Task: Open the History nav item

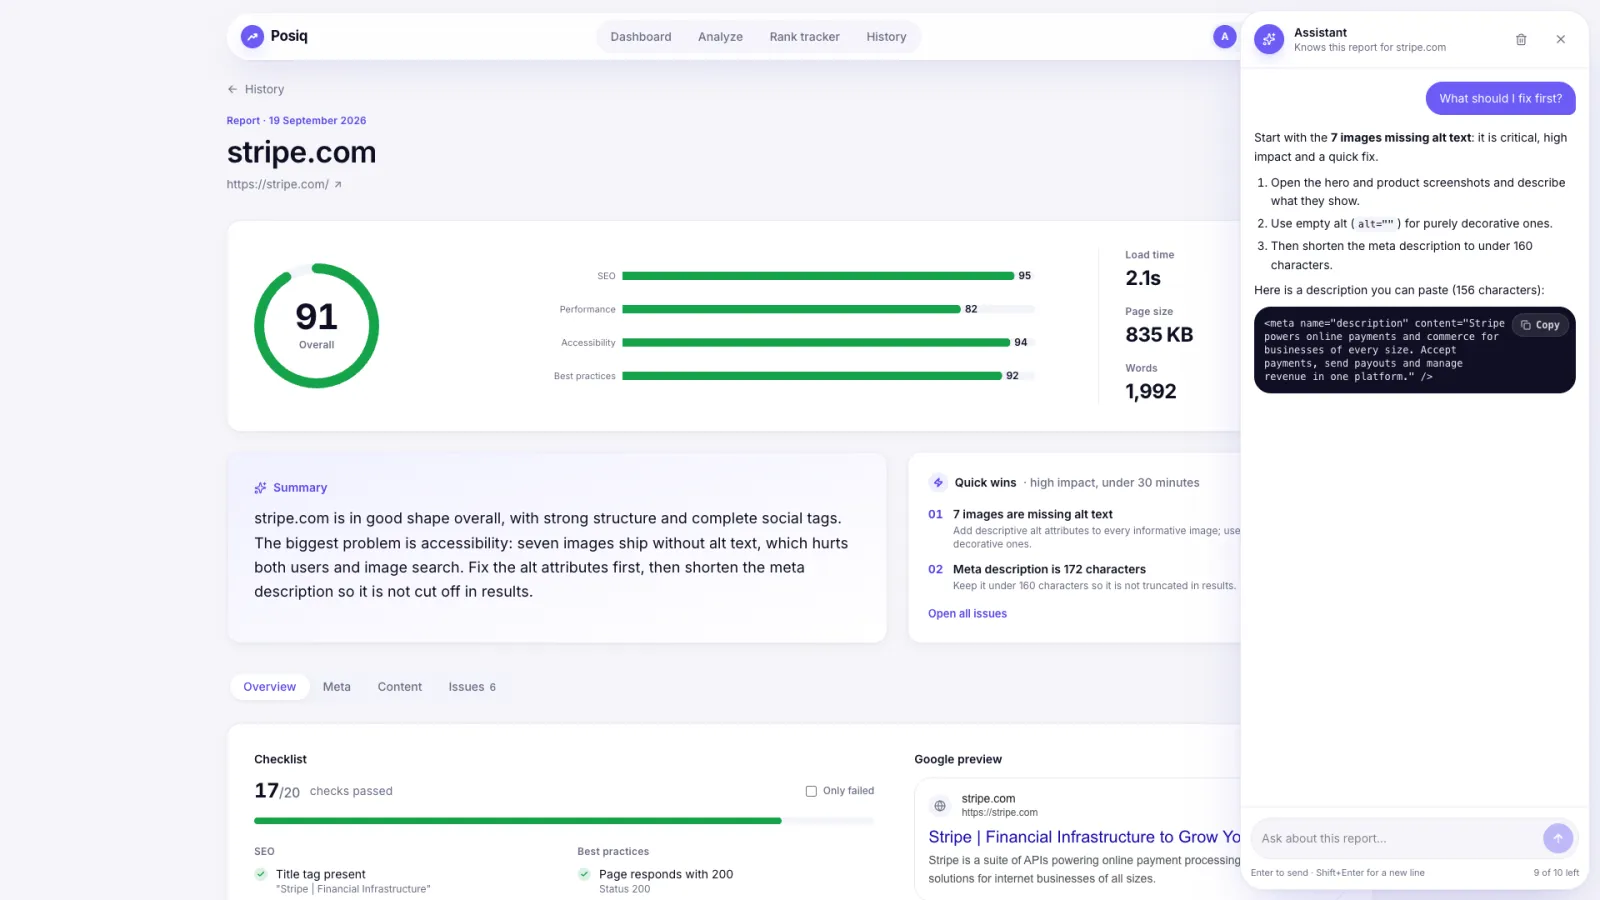Action: point(886,37)
